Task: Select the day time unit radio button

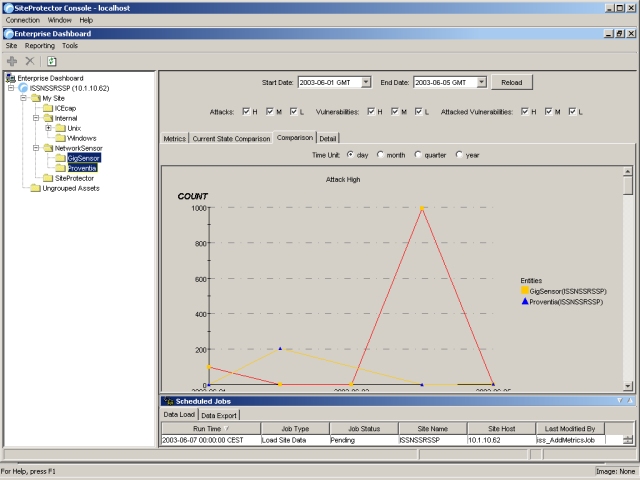Action: [x=350, y=154]
